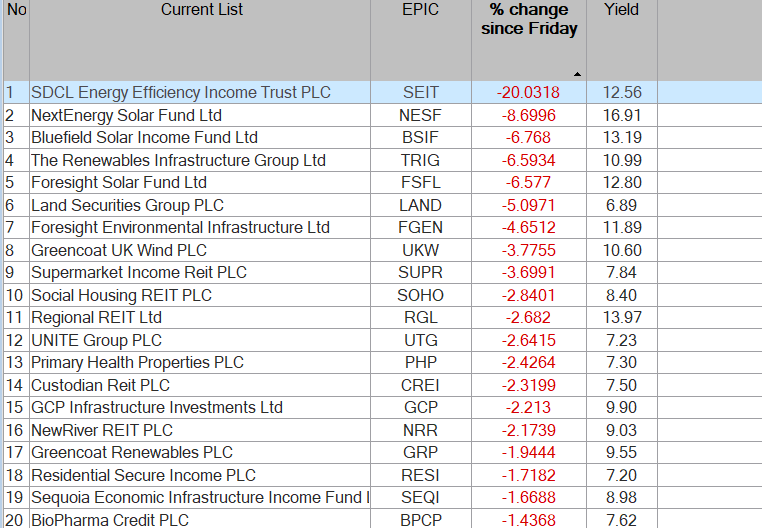Open NextEnergy Solar Fund Ltd entry
The width and height of the screenshot is (762, 528).
point(126,115)
